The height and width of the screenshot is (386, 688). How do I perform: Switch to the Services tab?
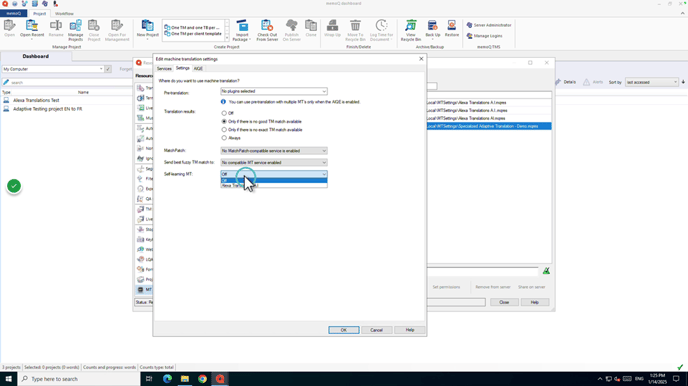tap(164, 68)
